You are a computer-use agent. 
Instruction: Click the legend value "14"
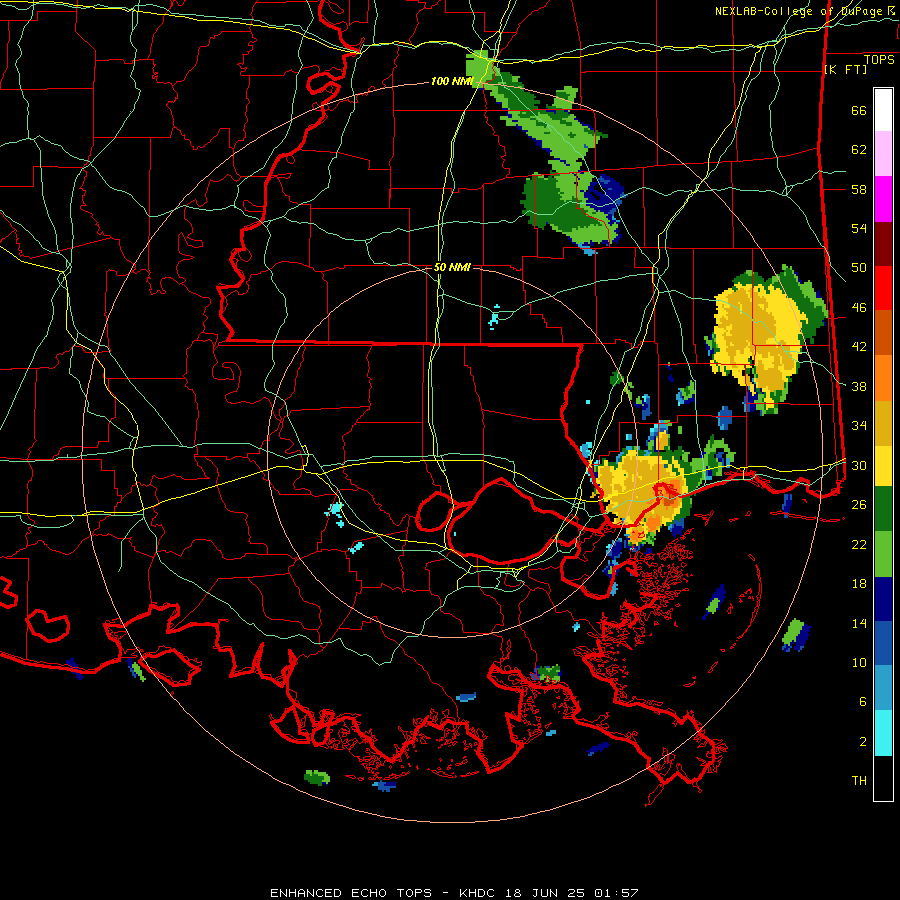pos(859,623)
